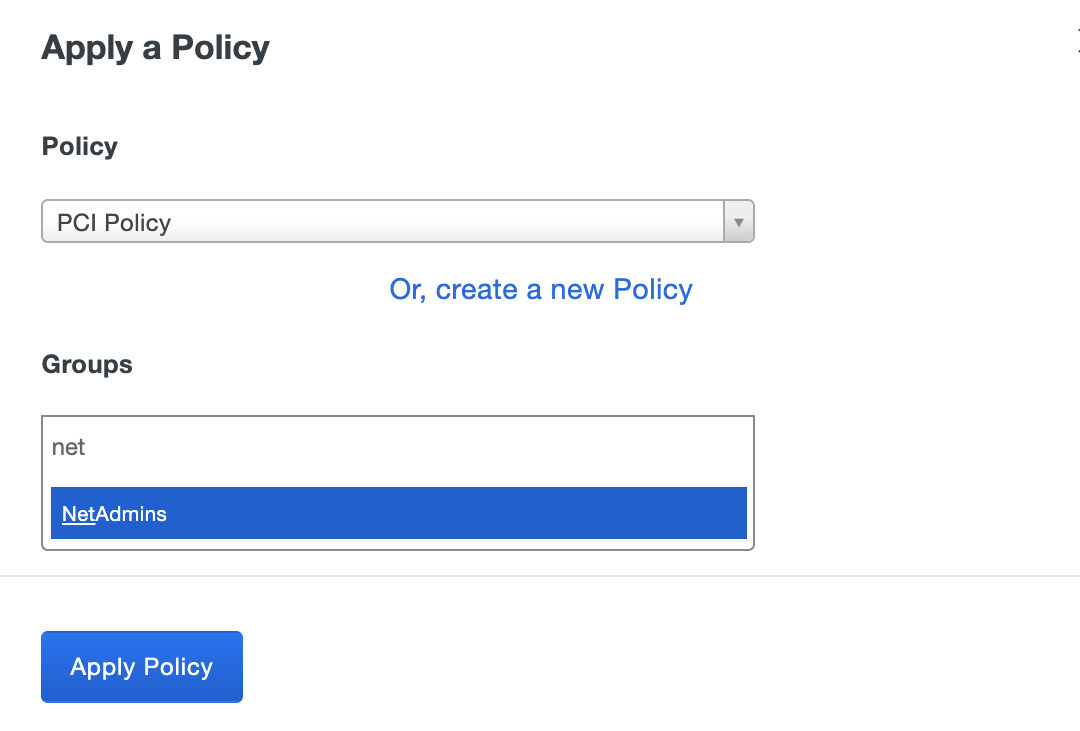
Task: Click 'Or, create a new Policy' link
Action: (541, 289)
